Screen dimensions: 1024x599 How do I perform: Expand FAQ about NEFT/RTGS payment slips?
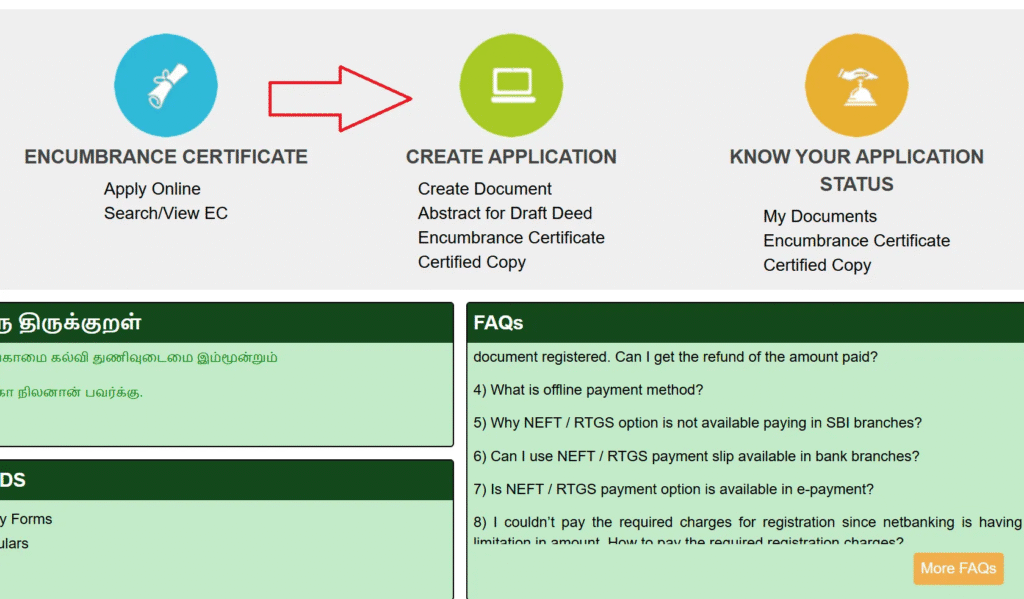pos(694,456)
